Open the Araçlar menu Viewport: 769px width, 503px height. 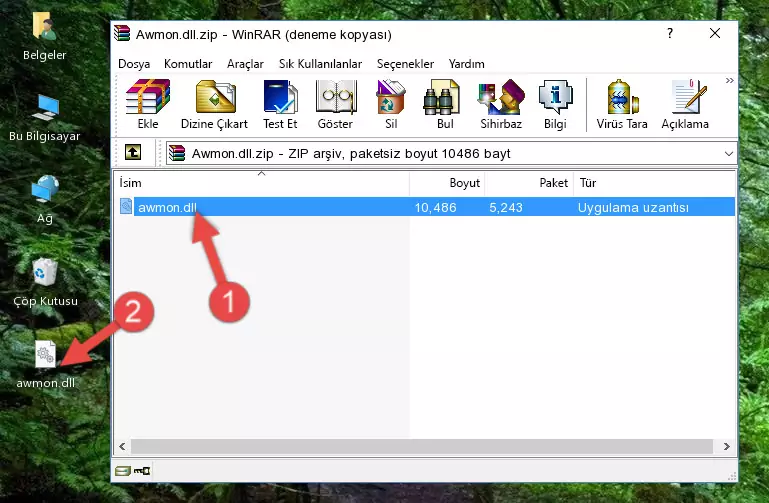(245, 64)
